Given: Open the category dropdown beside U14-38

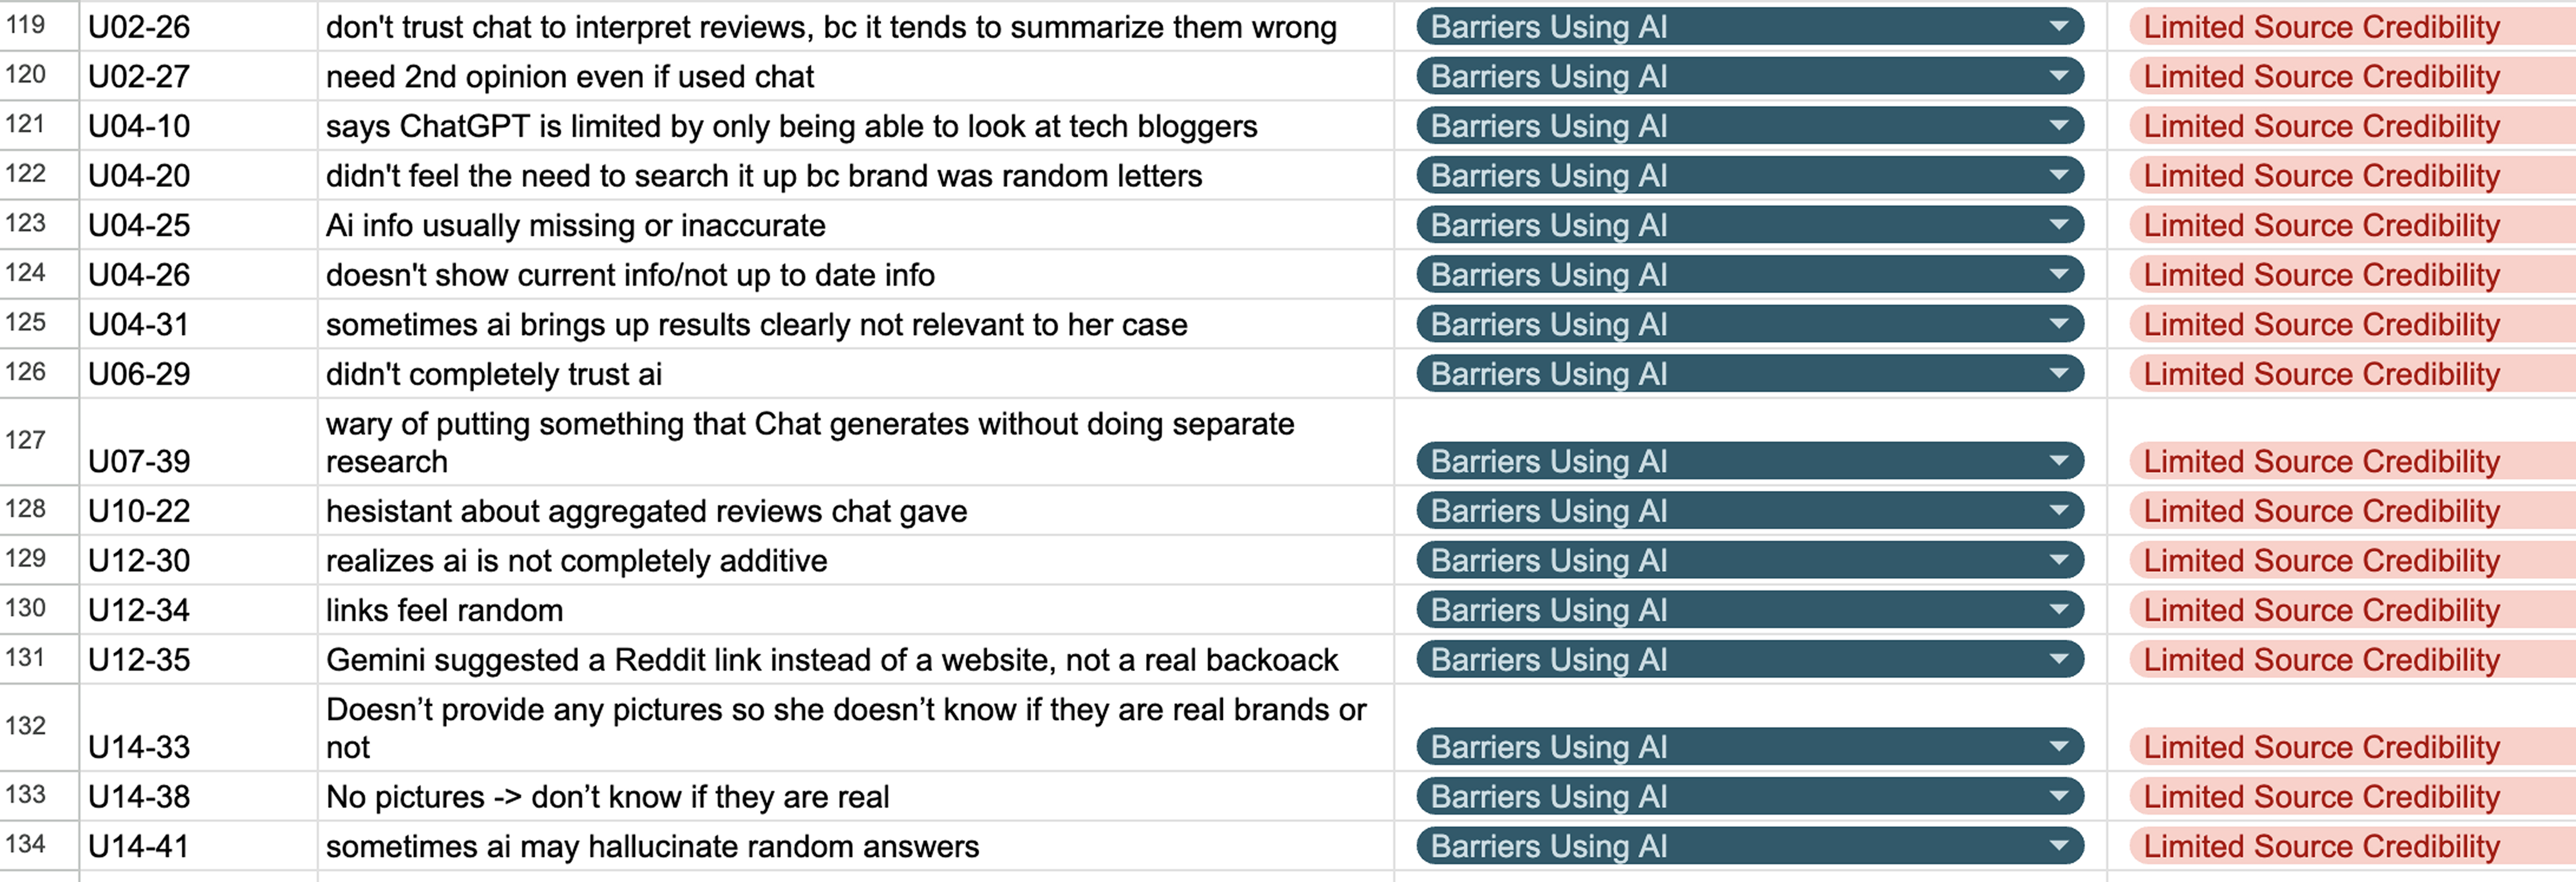Looking at the screenshot, I should (x=2060, y=796).
